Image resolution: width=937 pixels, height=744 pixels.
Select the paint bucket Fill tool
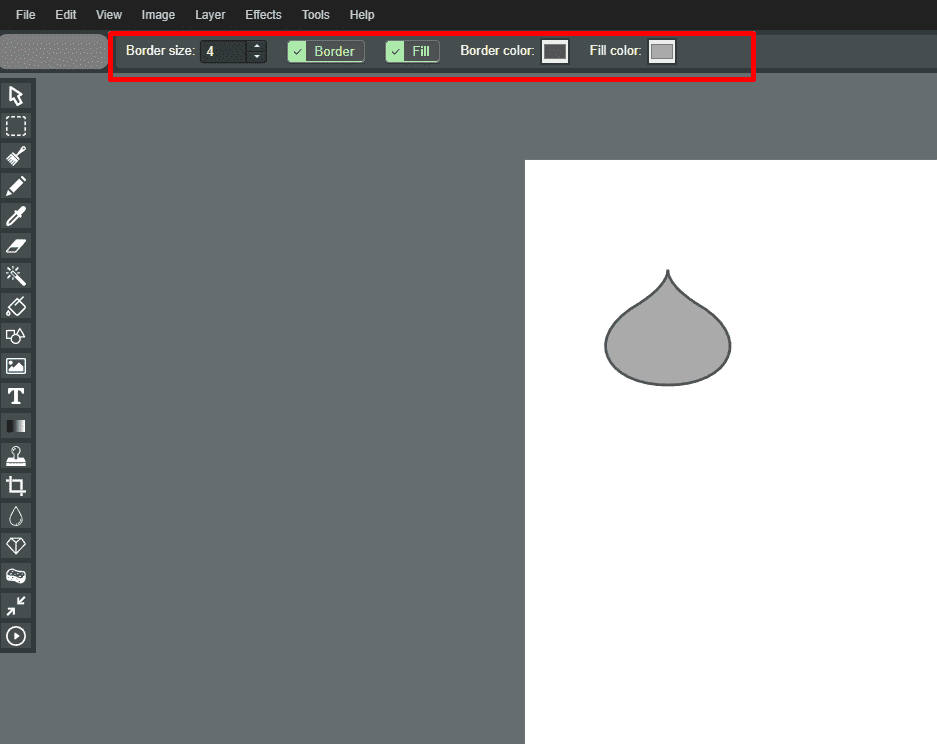(16, 306)
